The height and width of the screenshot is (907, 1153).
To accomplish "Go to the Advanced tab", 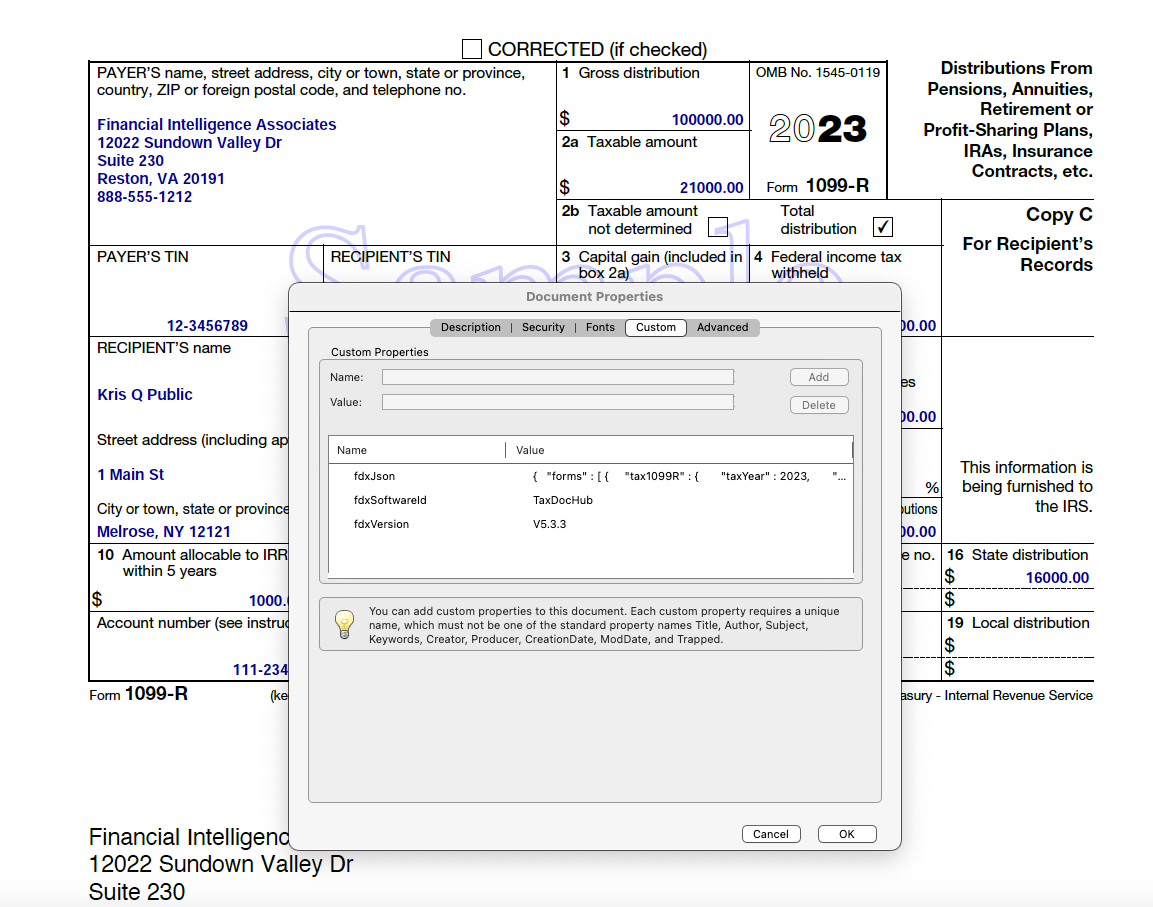I will pos(722,327).
